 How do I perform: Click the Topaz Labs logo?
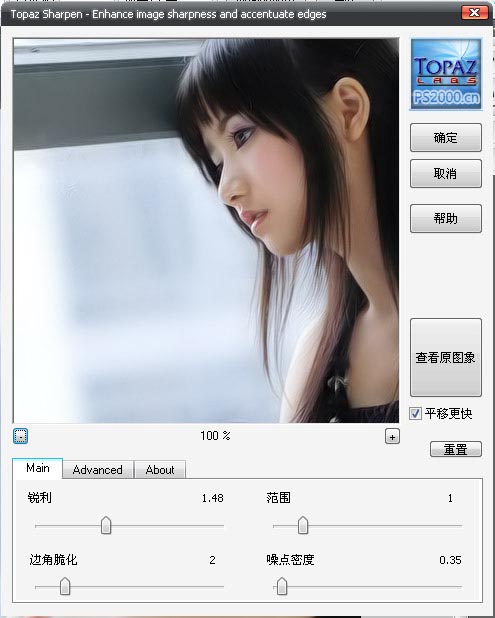446,74
